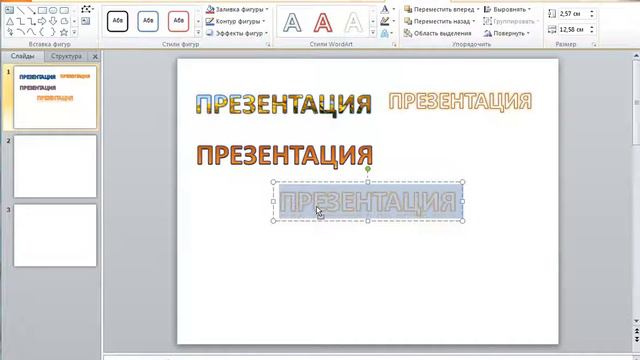Click the Draw Text Box icon below Edit Shape
The height and width of the screenshot is (360, 640).
(x=85, y=21)
